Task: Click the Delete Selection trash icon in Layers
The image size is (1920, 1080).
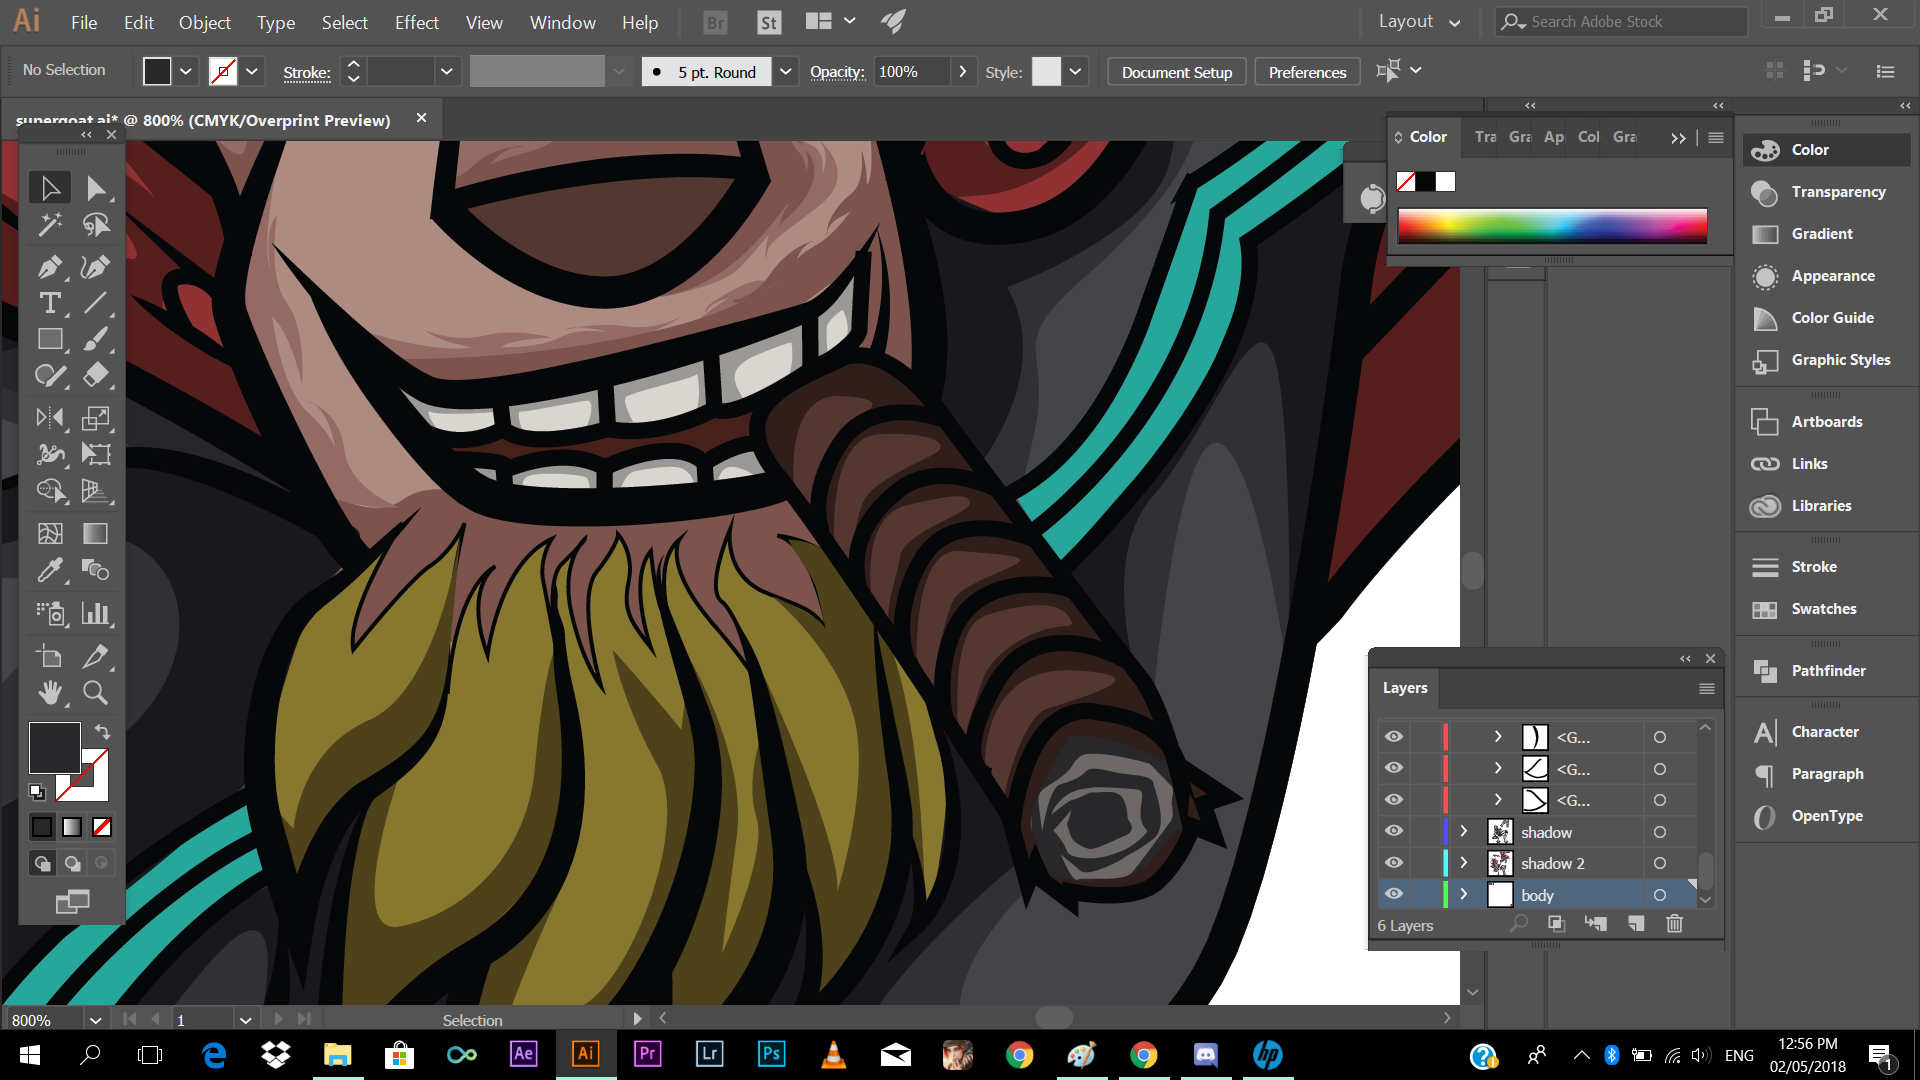Action: tap(1674, 924)
